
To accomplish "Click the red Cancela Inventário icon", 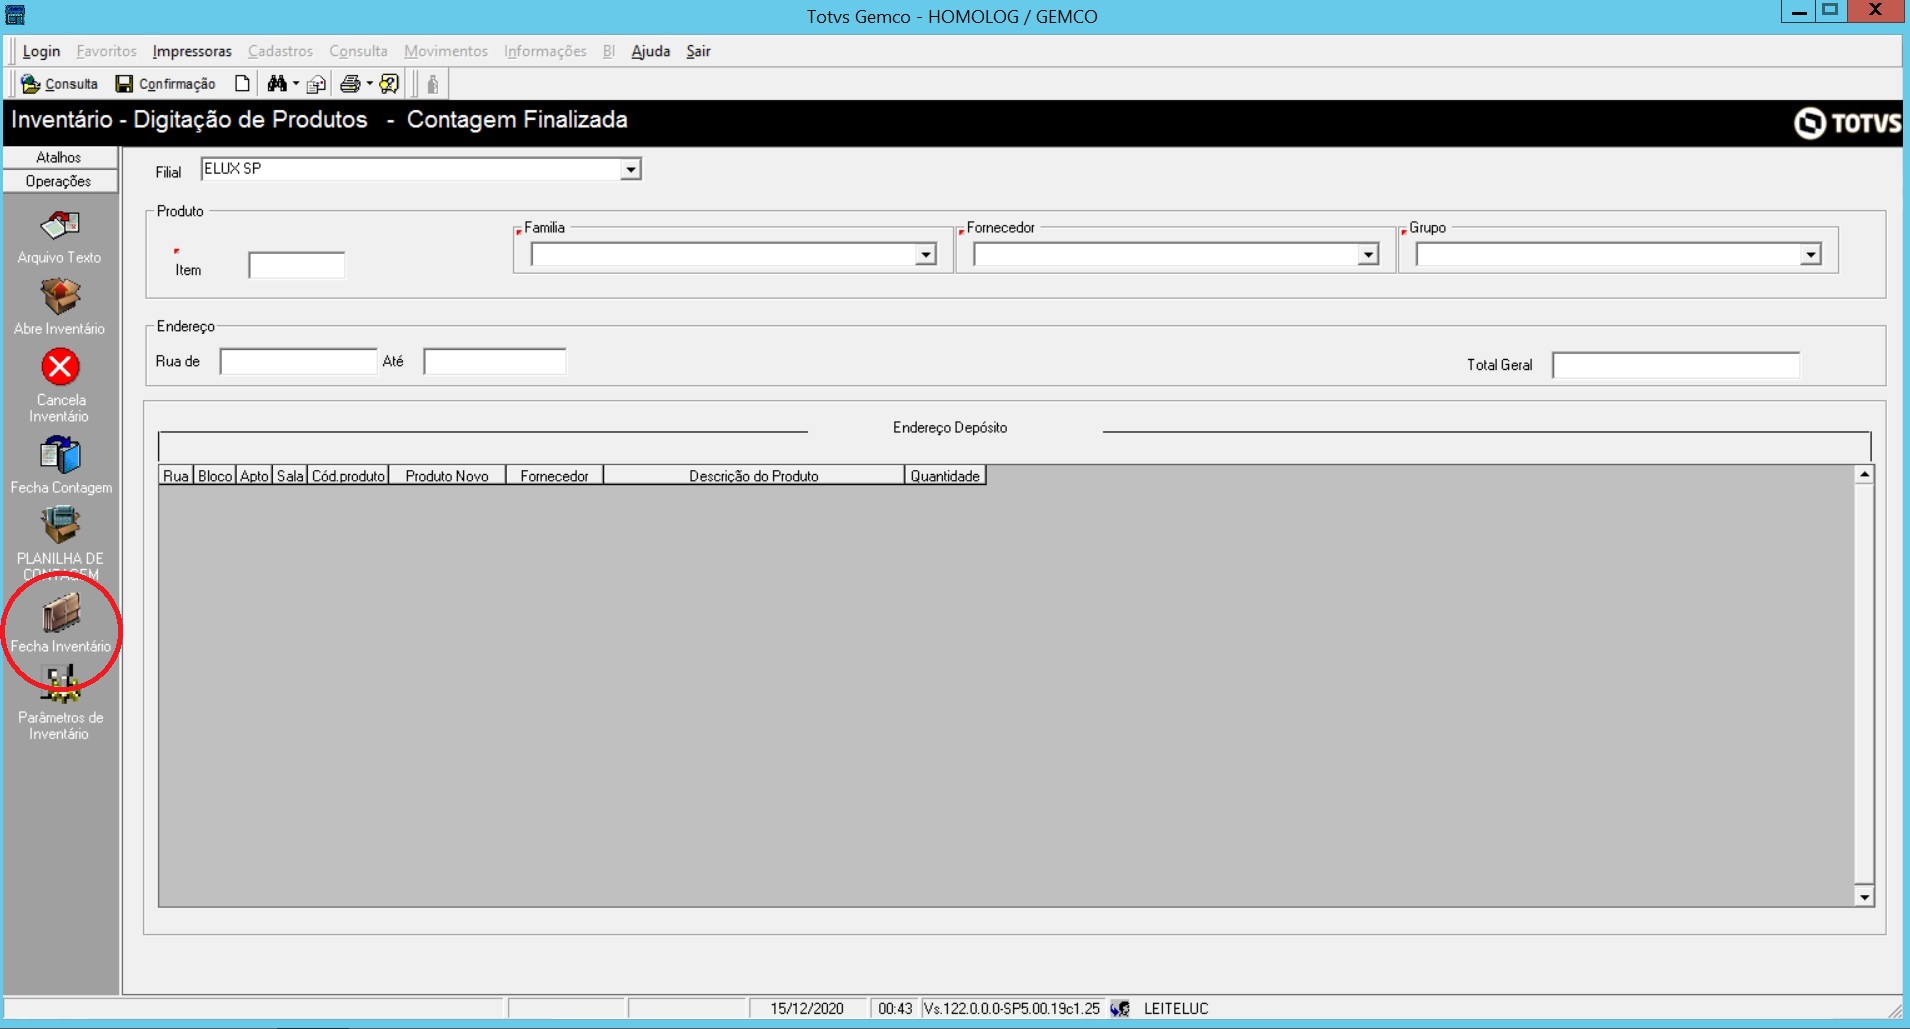I will pos(60,367).
